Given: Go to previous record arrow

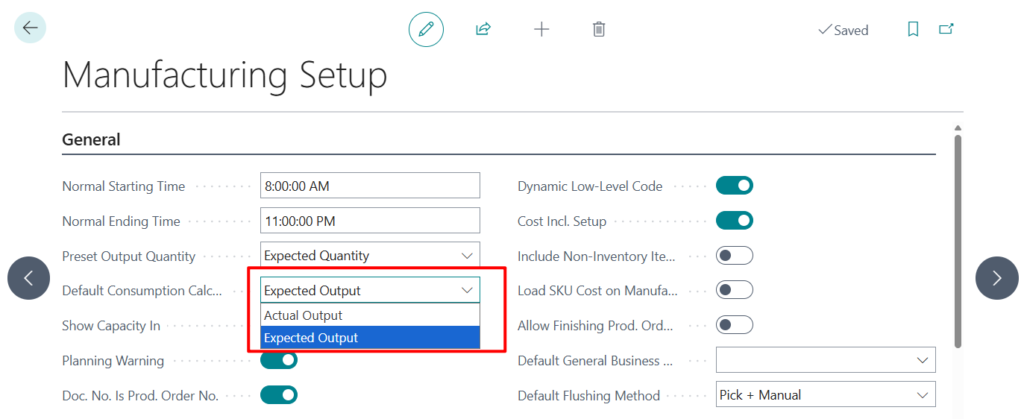Looking at the screenshot, I should click(28, 278).
